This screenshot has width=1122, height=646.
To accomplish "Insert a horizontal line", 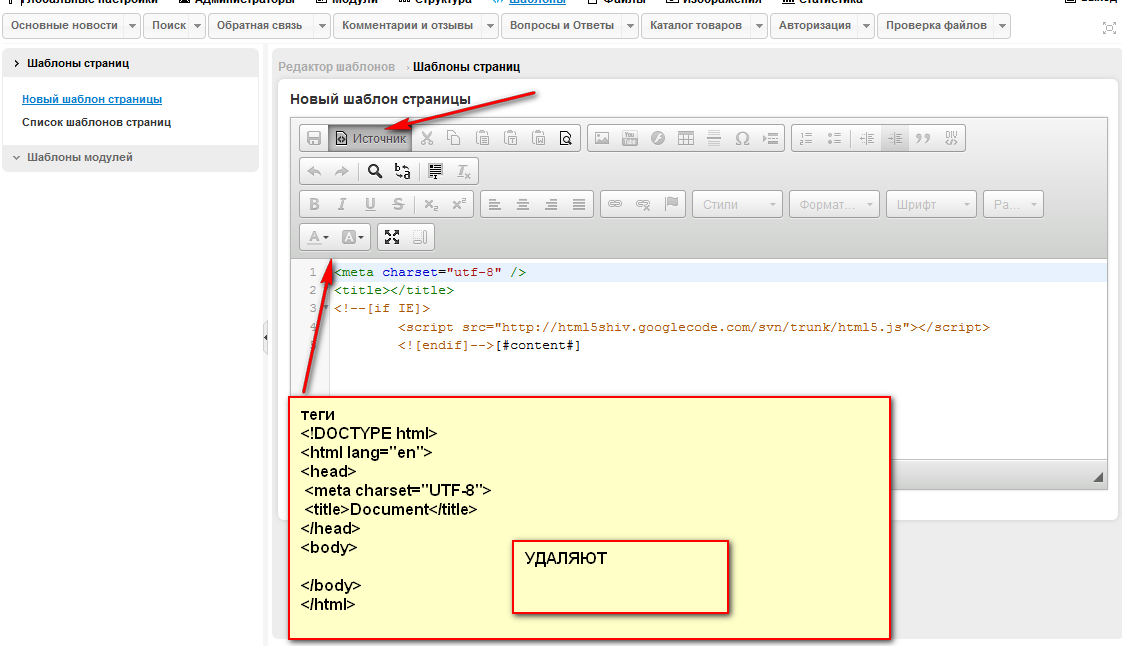I will [713, 138].
